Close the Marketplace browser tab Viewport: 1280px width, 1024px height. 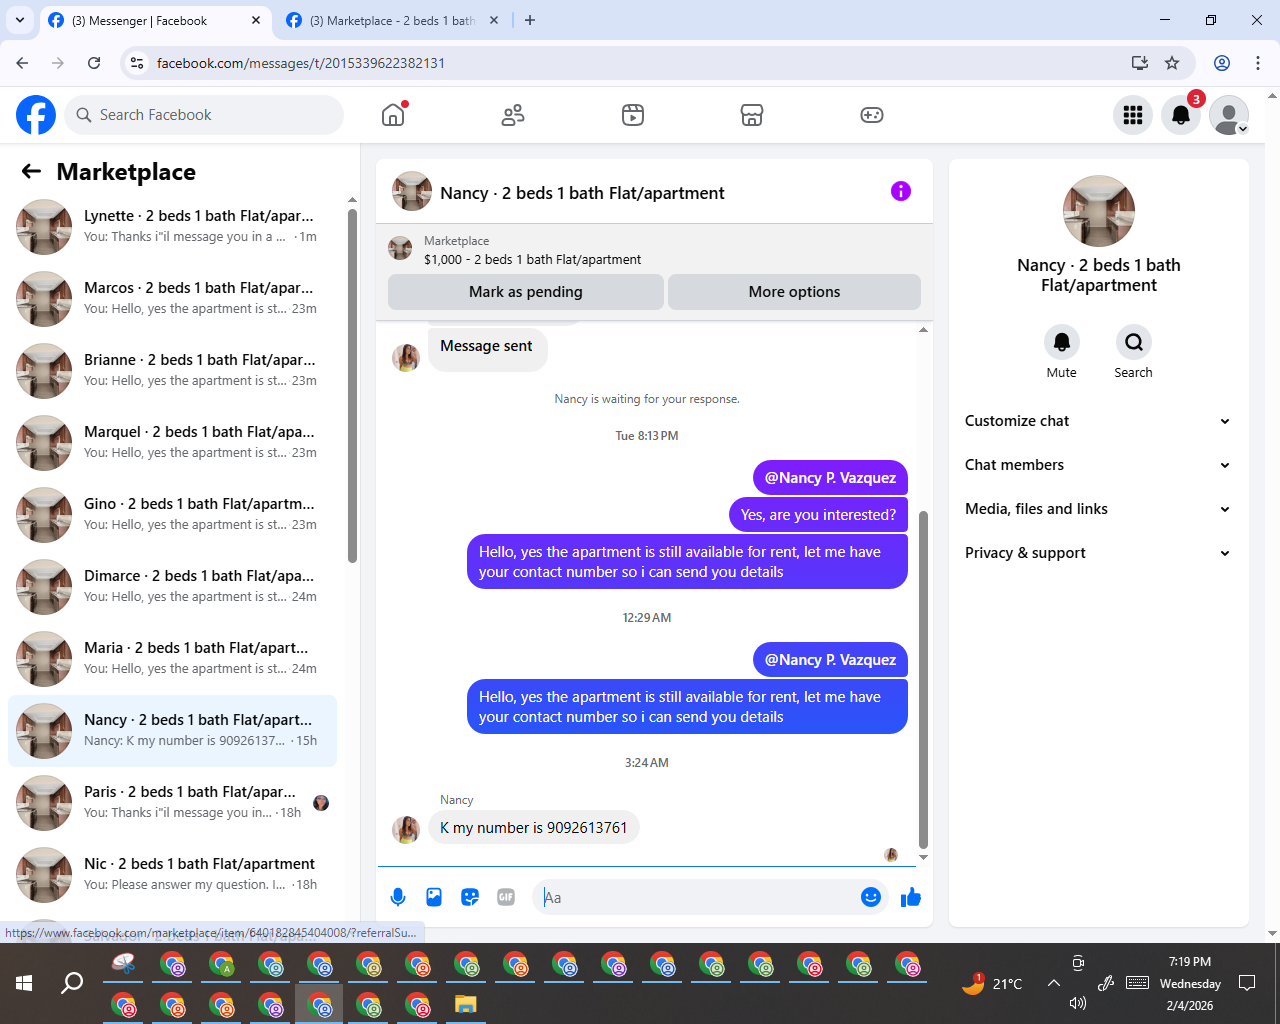click(493, 20)
